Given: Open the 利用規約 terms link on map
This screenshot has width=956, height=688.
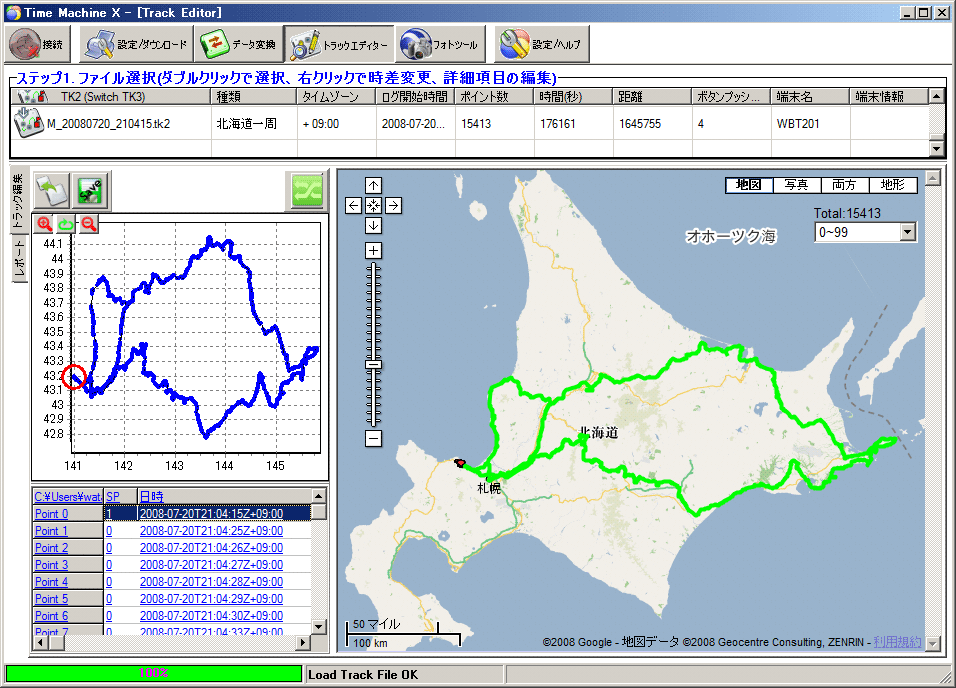Looking at the screenshot, I should coord(897,642).
